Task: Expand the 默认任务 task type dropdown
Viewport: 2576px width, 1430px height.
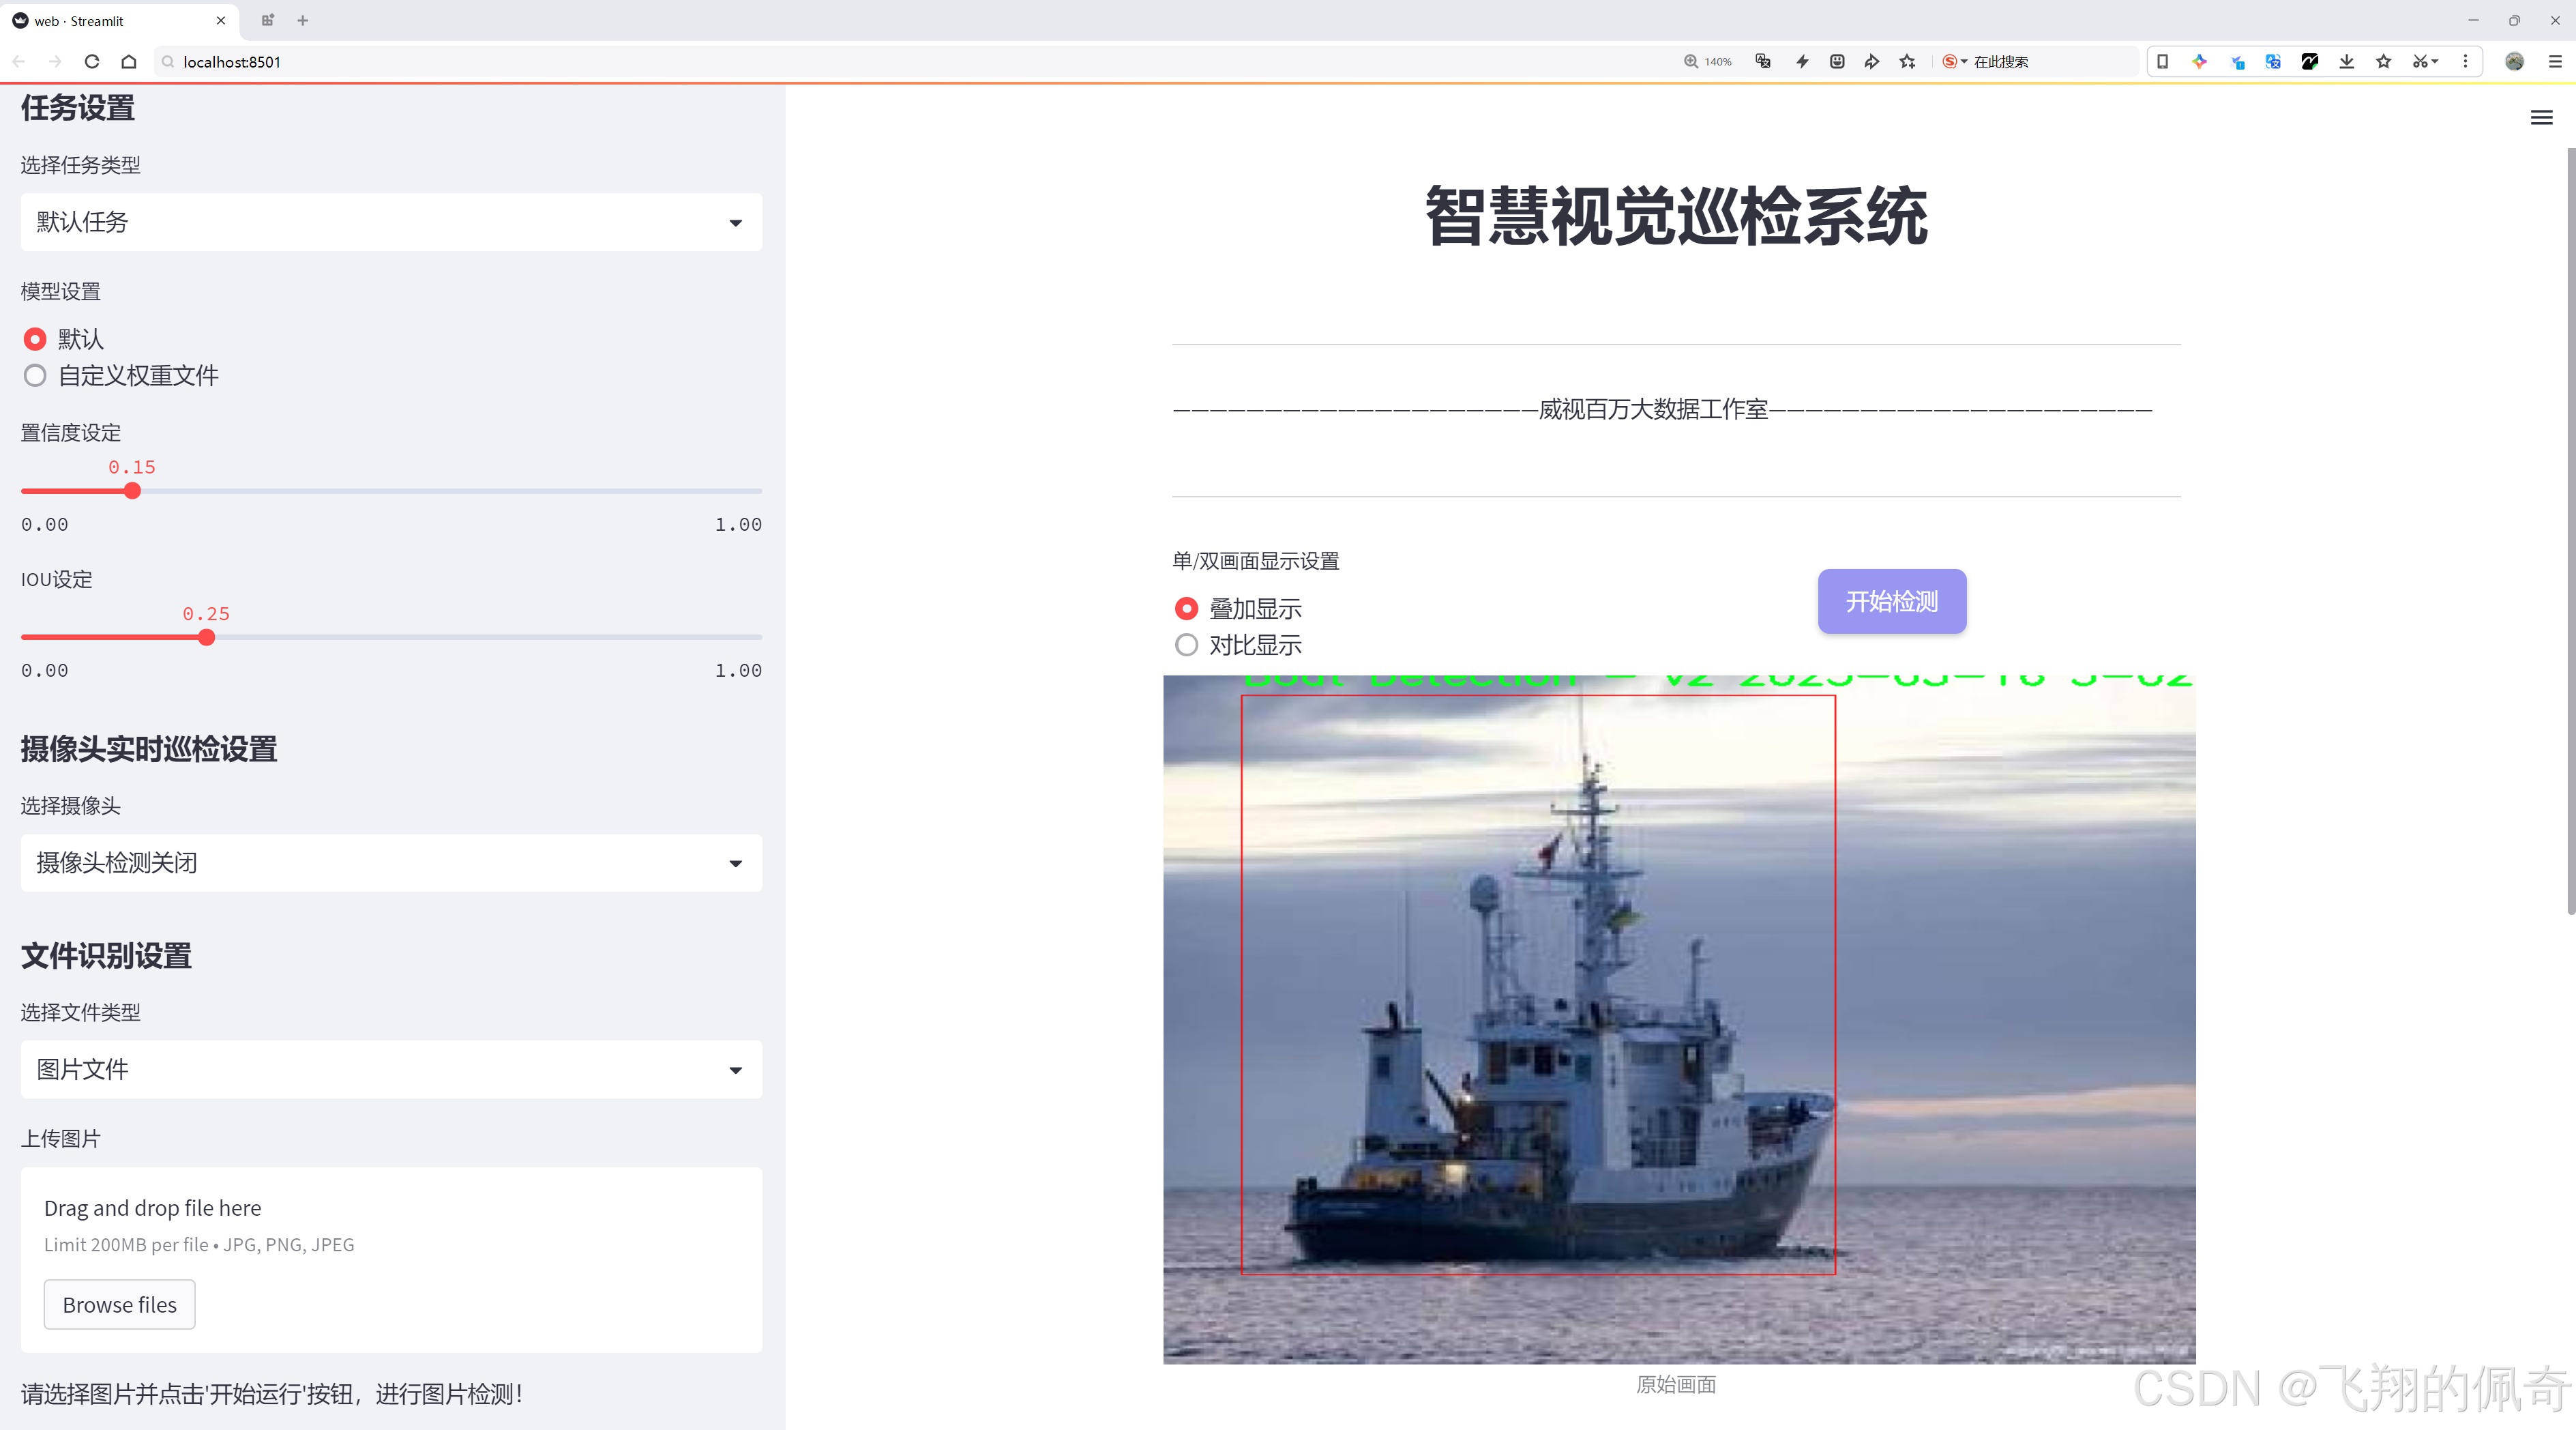Action: (x=391, y=222)
